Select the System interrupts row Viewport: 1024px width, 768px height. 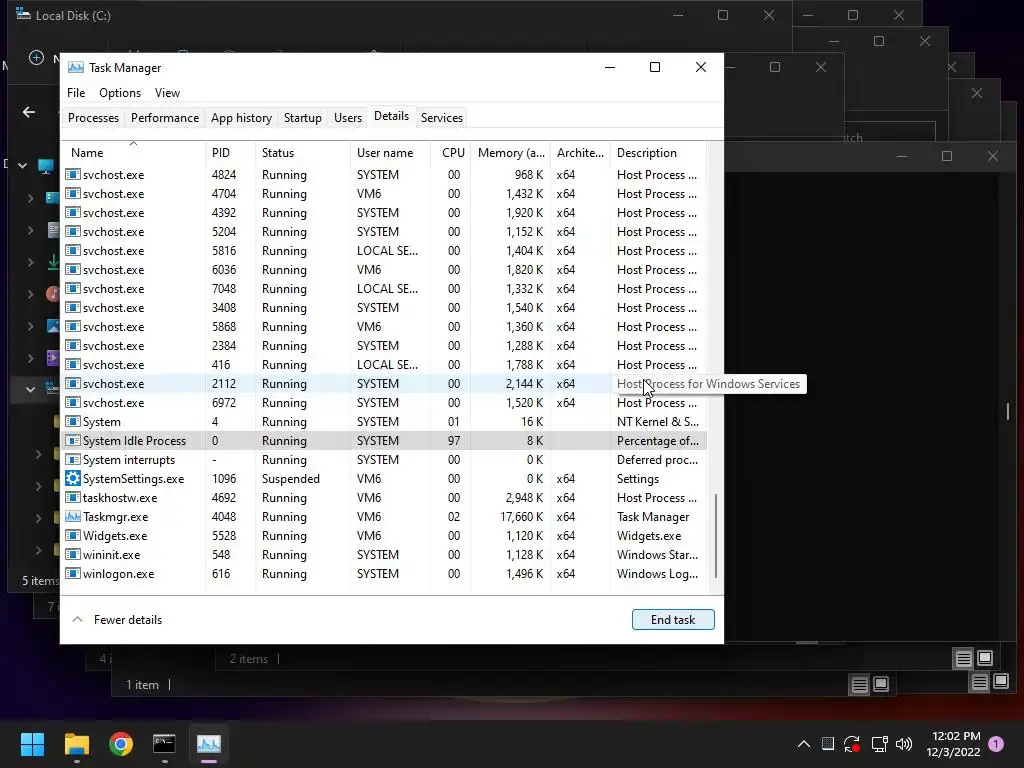pos(384,460)
